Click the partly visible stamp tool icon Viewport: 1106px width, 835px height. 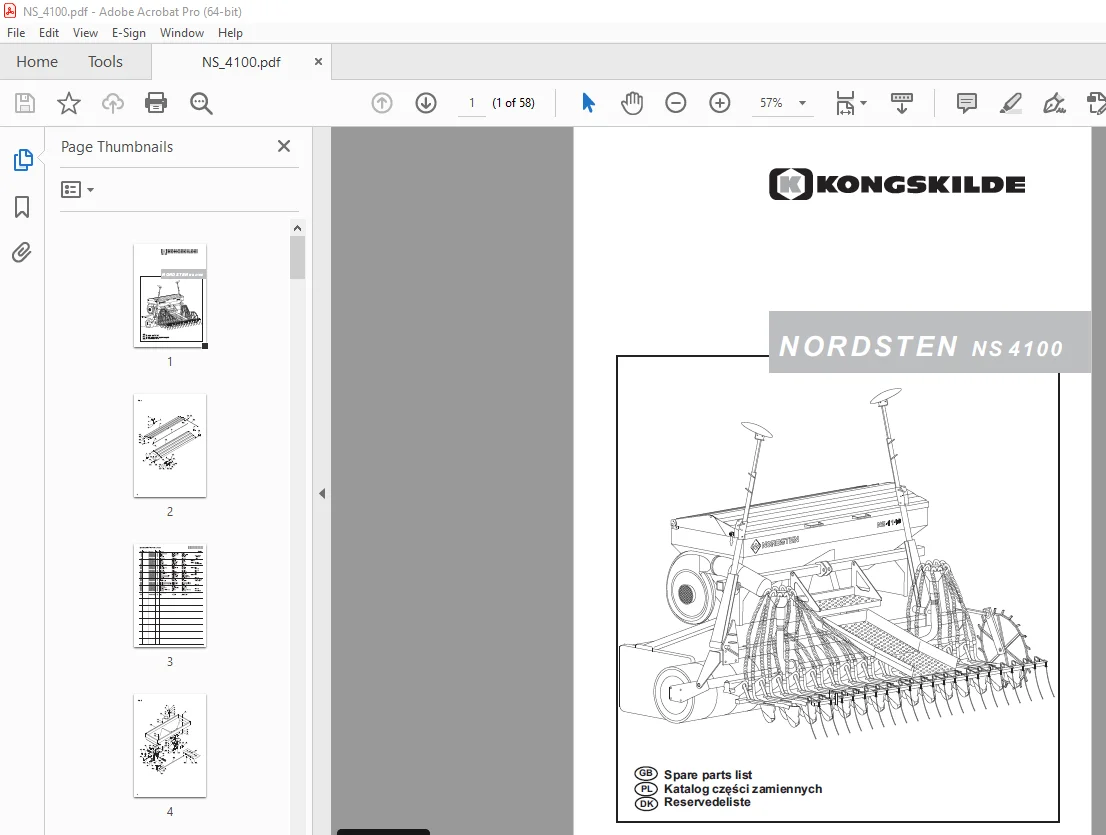tap(1096, 103)
